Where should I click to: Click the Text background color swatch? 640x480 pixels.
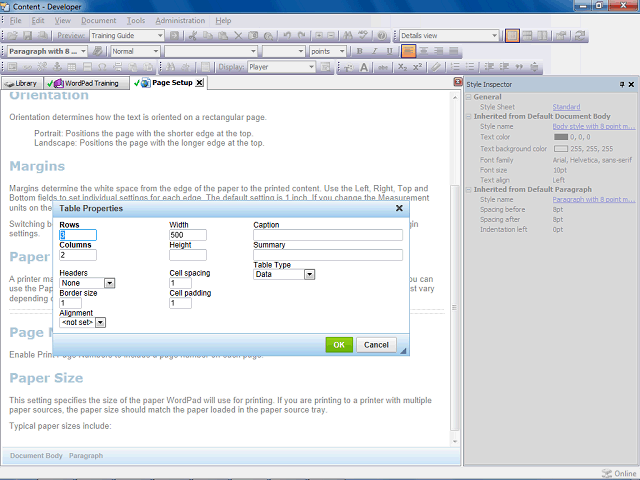pos(560,149)
